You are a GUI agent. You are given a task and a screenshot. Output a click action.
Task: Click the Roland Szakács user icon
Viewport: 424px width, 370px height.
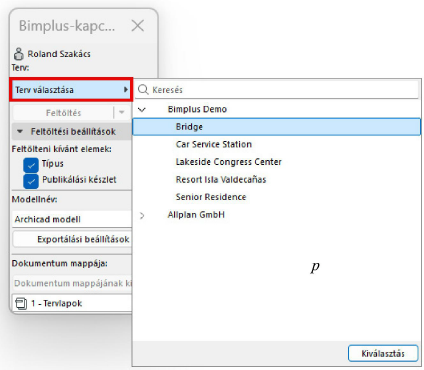[x=19, y=54]
